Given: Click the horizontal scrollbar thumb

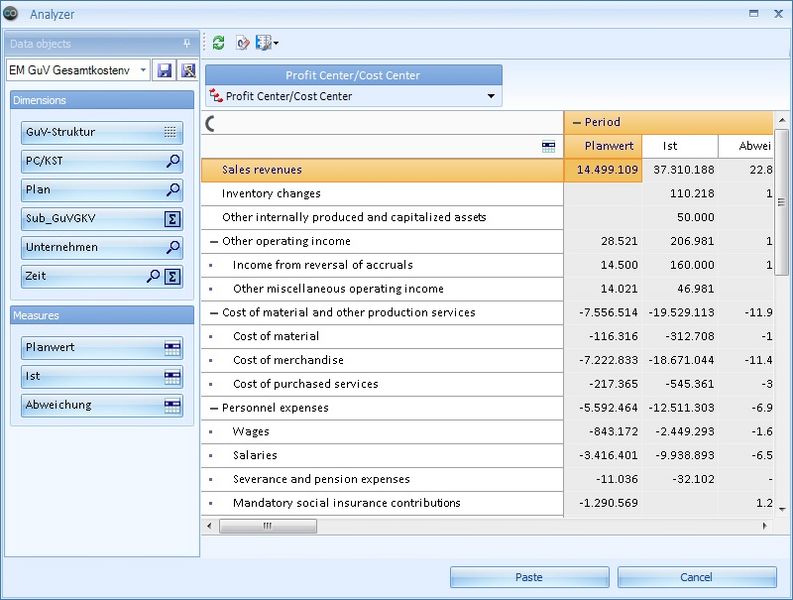Looking at the screenshot, I should pos(268,526).
